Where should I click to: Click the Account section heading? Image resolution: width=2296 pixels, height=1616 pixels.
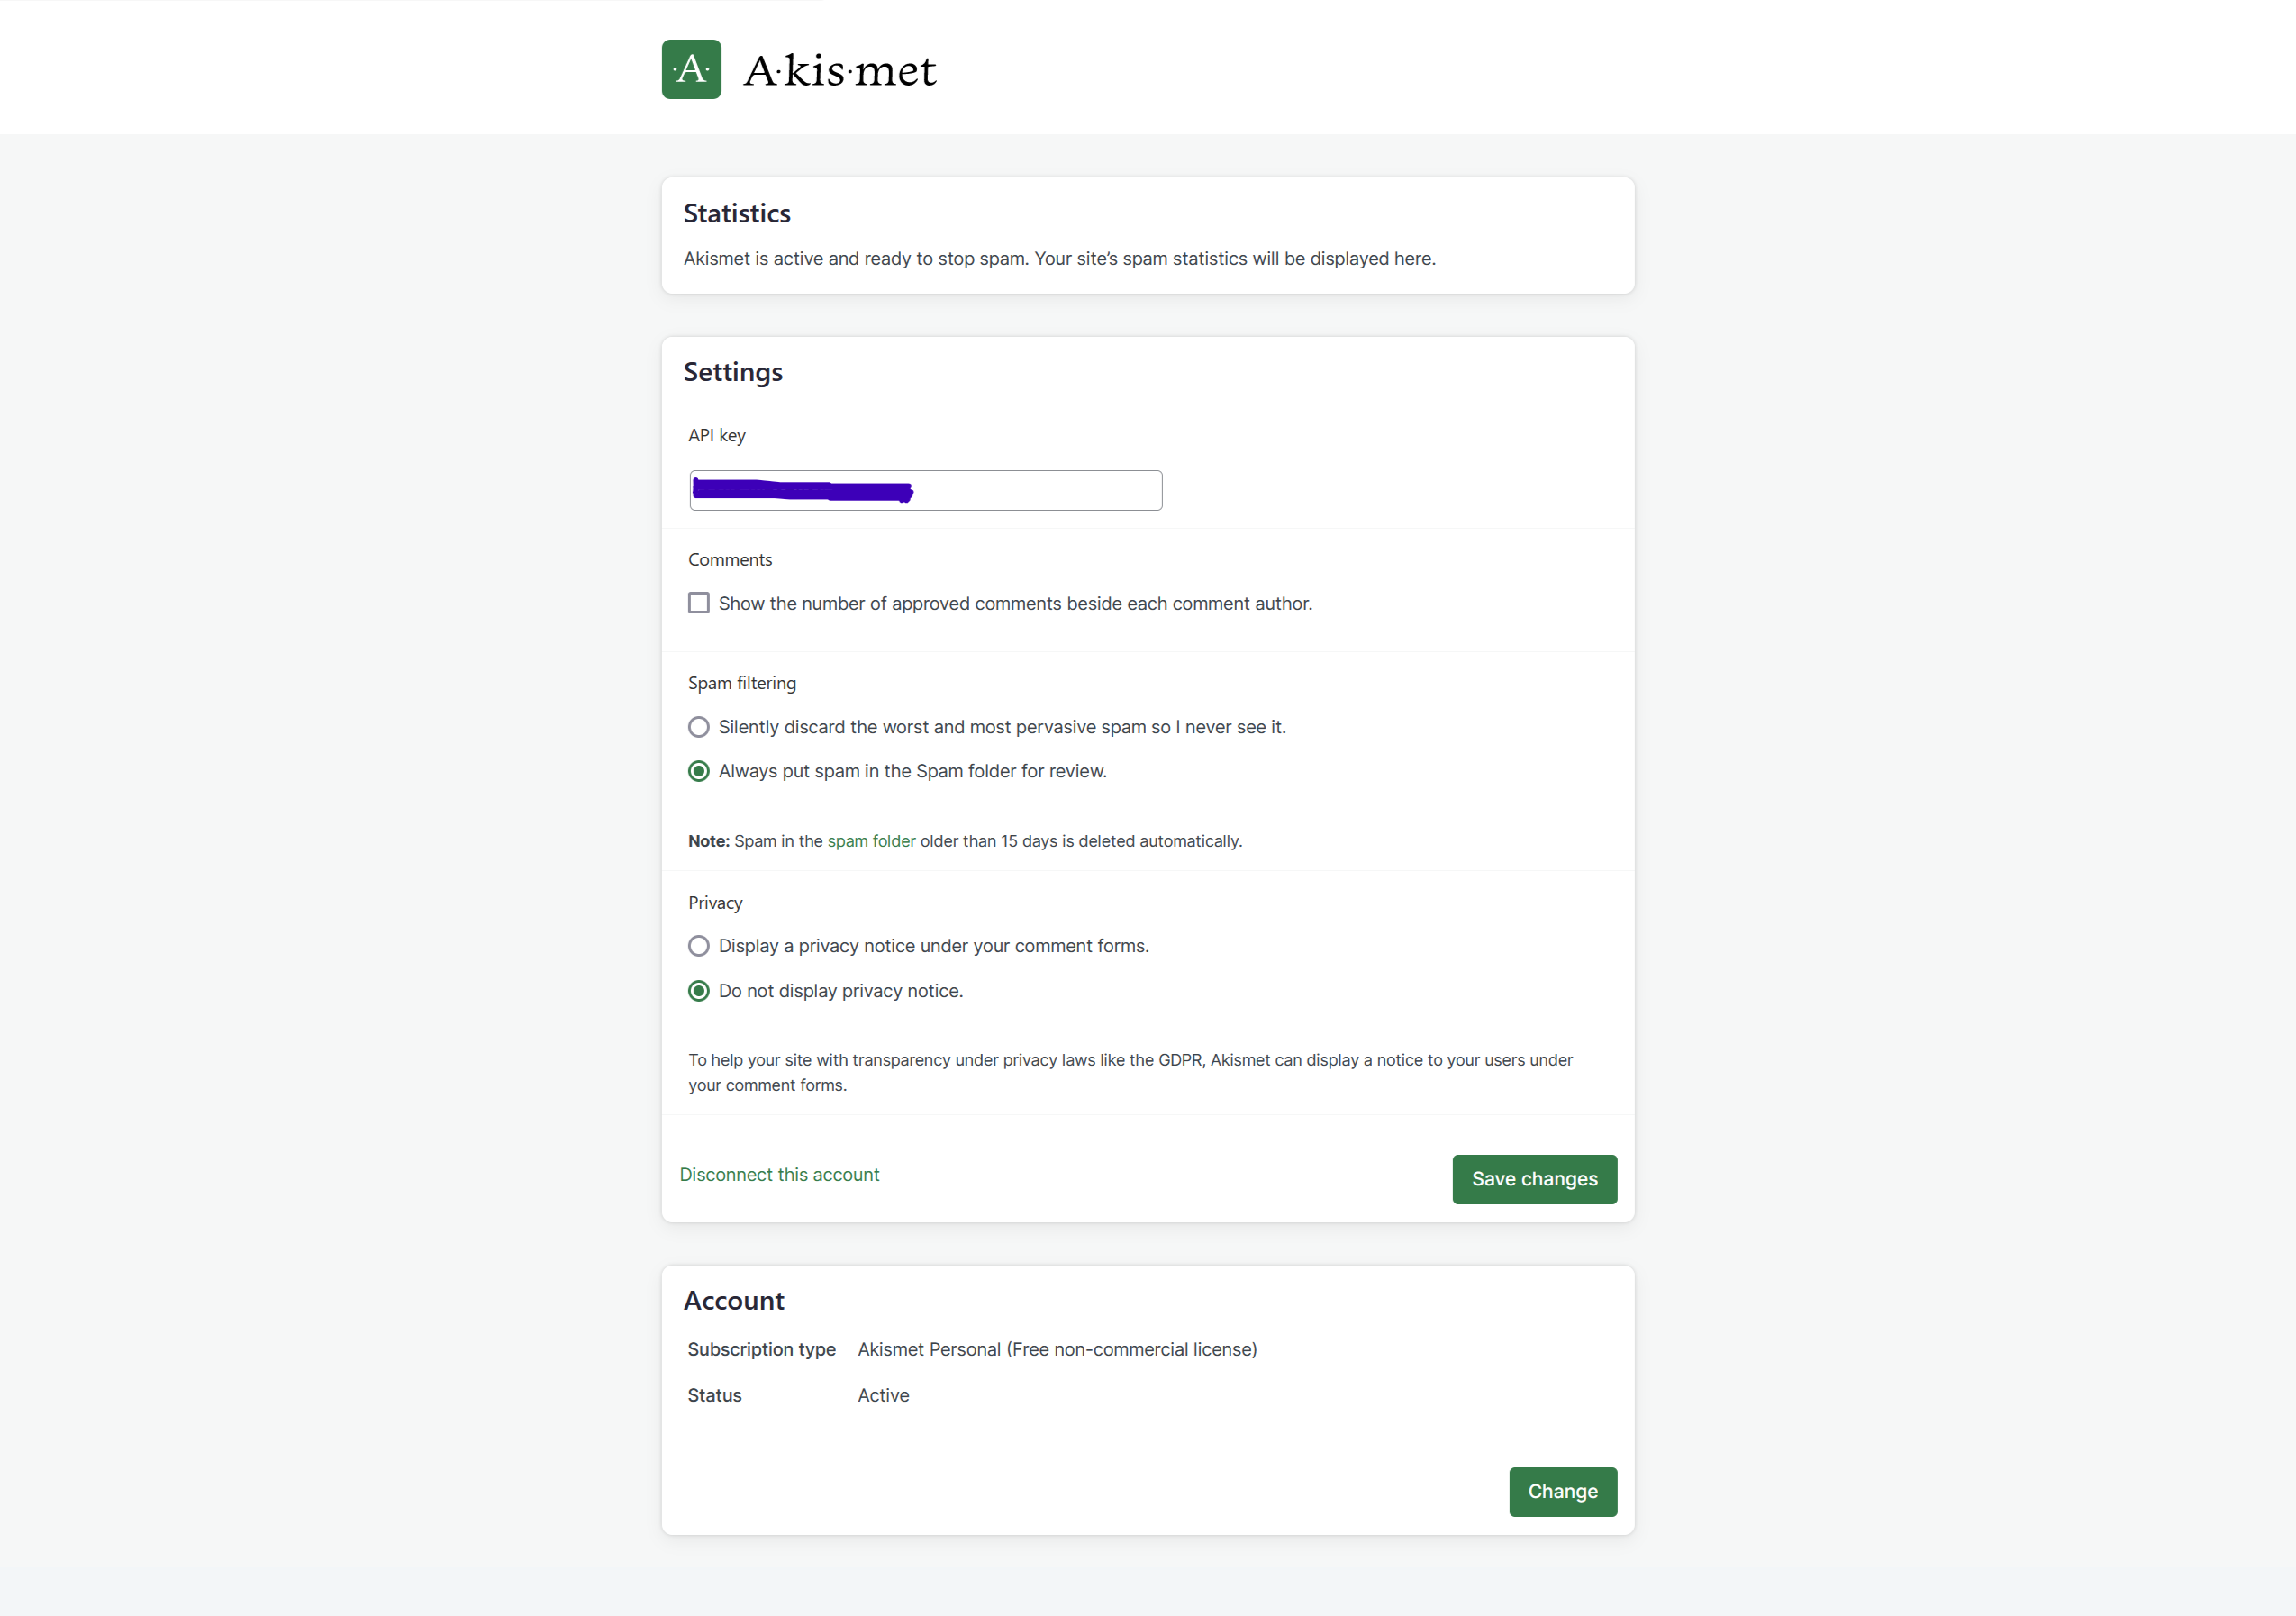(734, 1300)
